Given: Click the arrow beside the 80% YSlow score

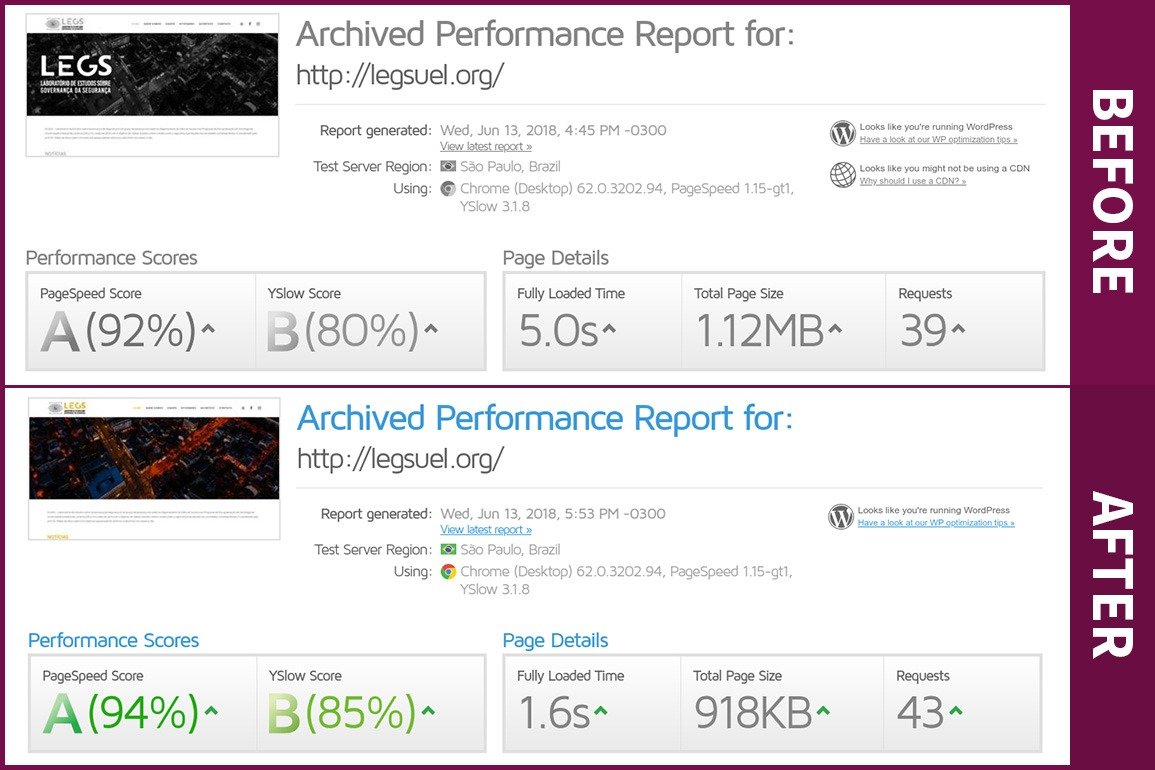Looking at the screenshot, I should pos(431,329).
